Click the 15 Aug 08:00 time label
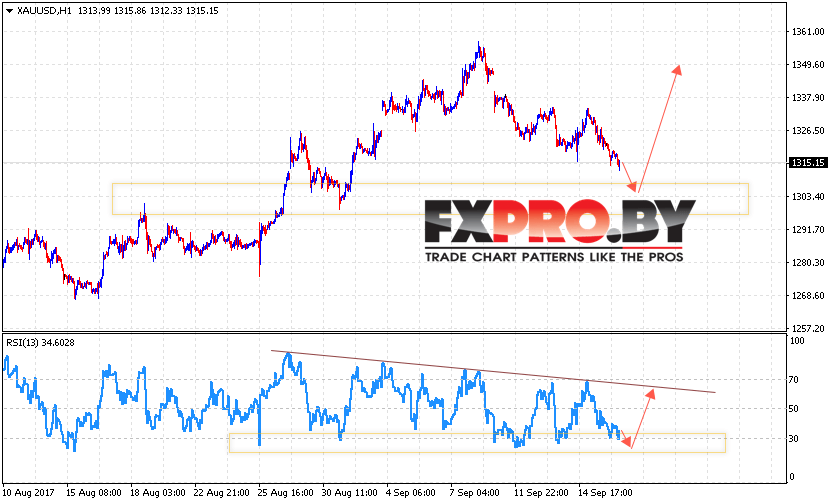The height and width of the screenshot is (504, 829). 94,492
